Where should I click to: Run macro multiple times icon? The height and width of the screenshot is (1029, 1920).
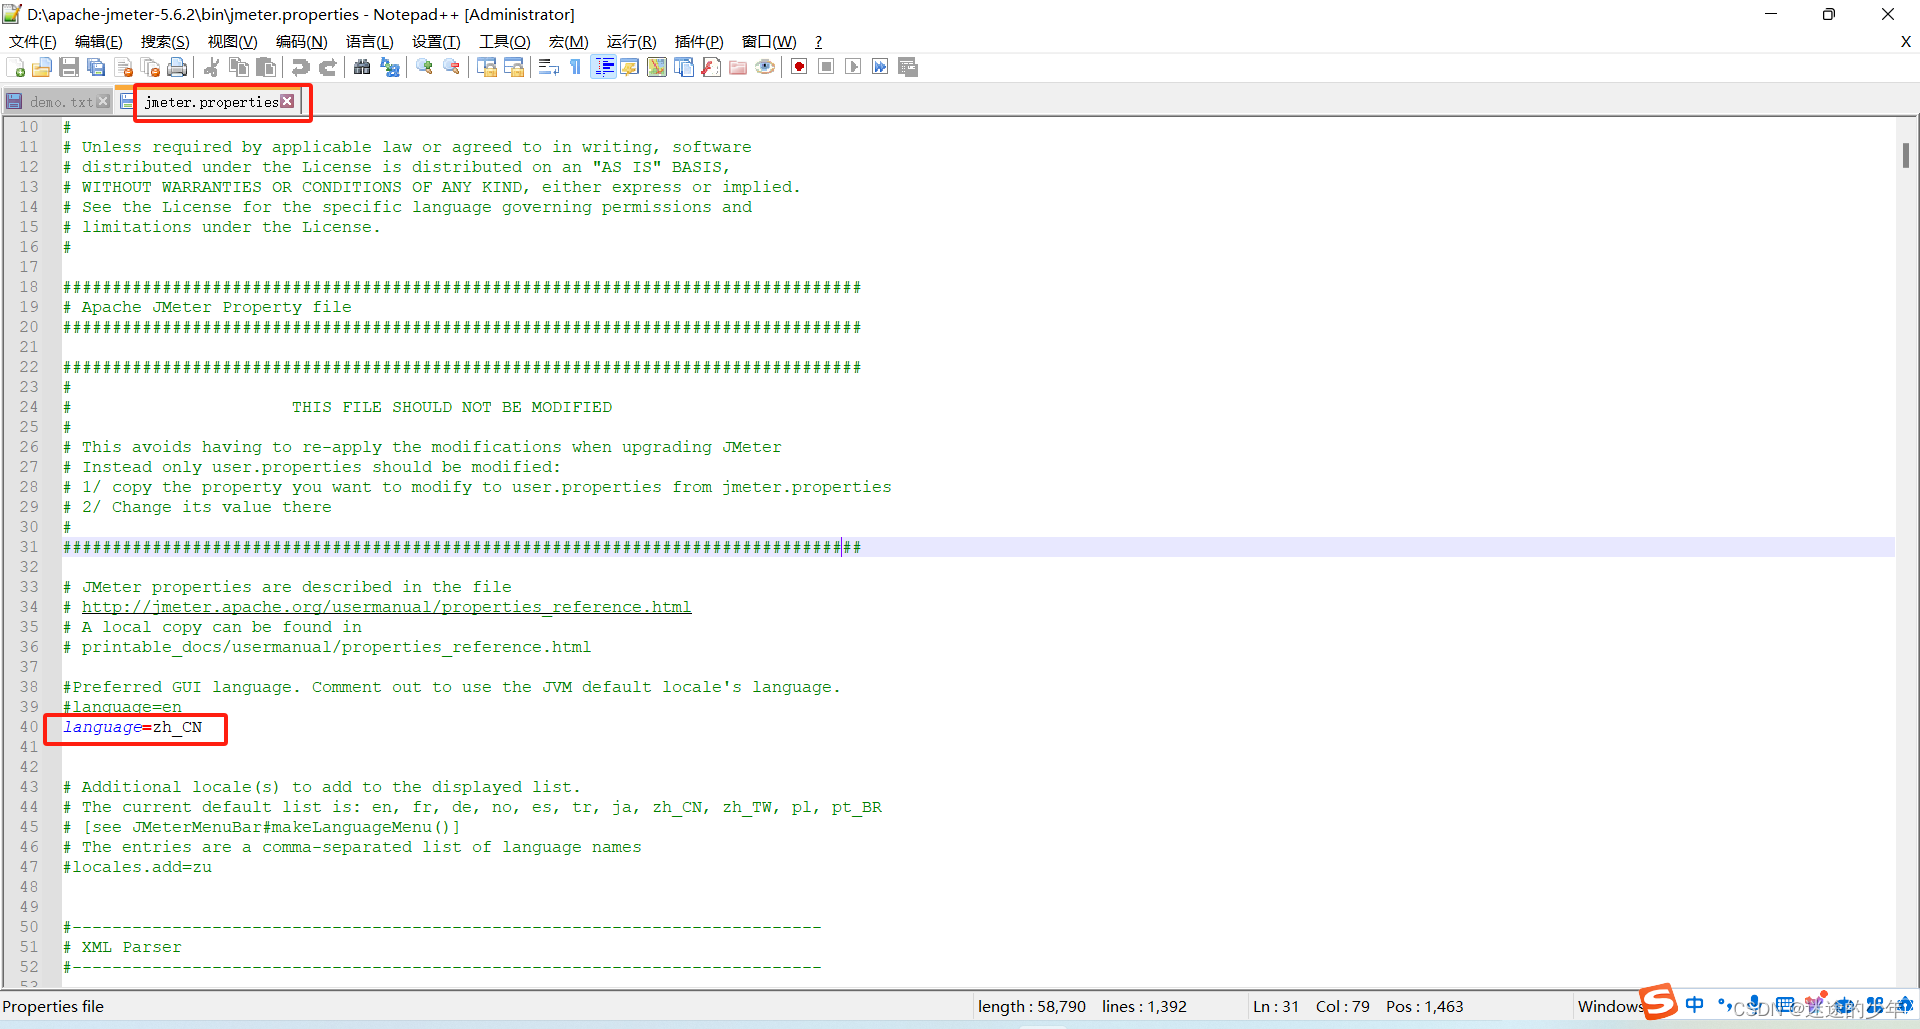coord(880,67)
